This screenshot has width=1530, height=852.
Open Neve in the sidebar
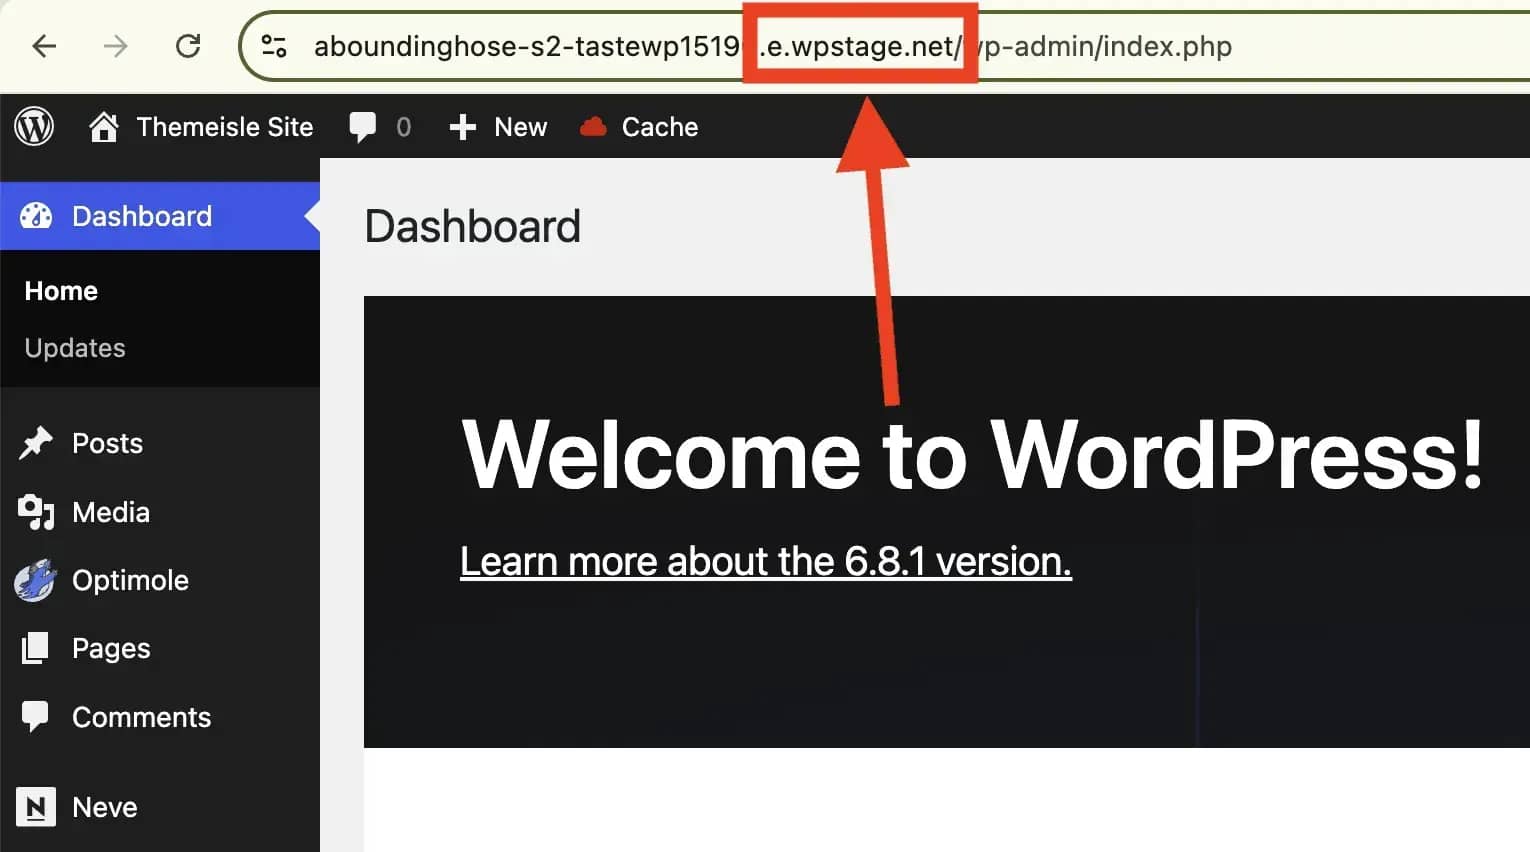[x=105, y=807]
